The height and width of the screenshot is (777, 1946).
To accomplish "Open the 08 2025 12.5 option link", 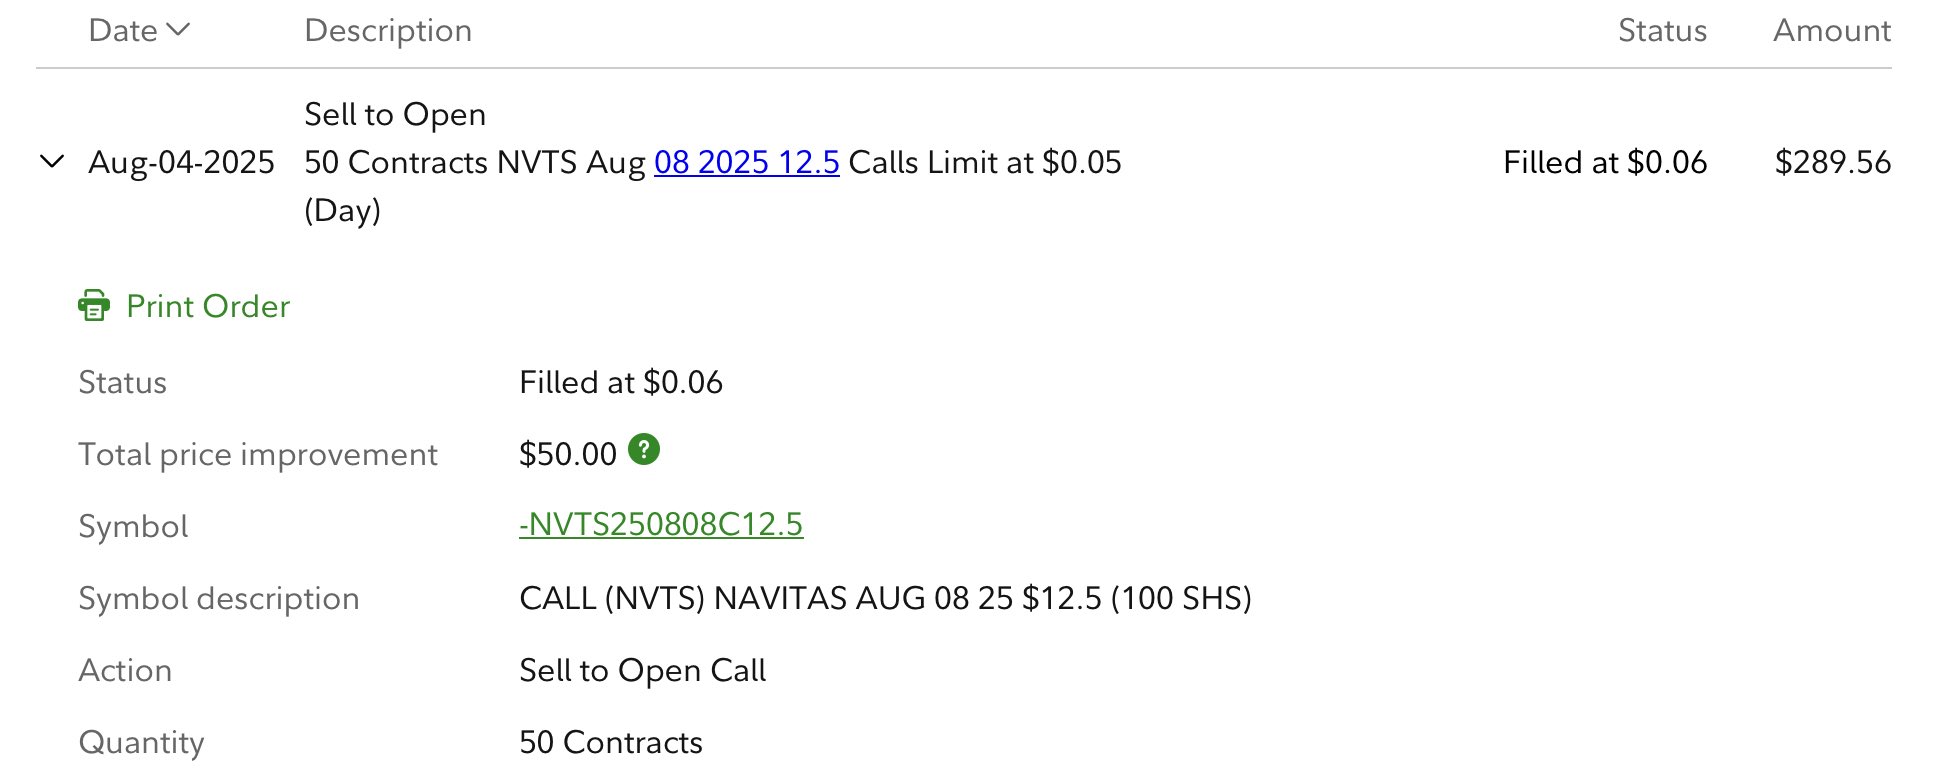I will click(x=746, y=162).
